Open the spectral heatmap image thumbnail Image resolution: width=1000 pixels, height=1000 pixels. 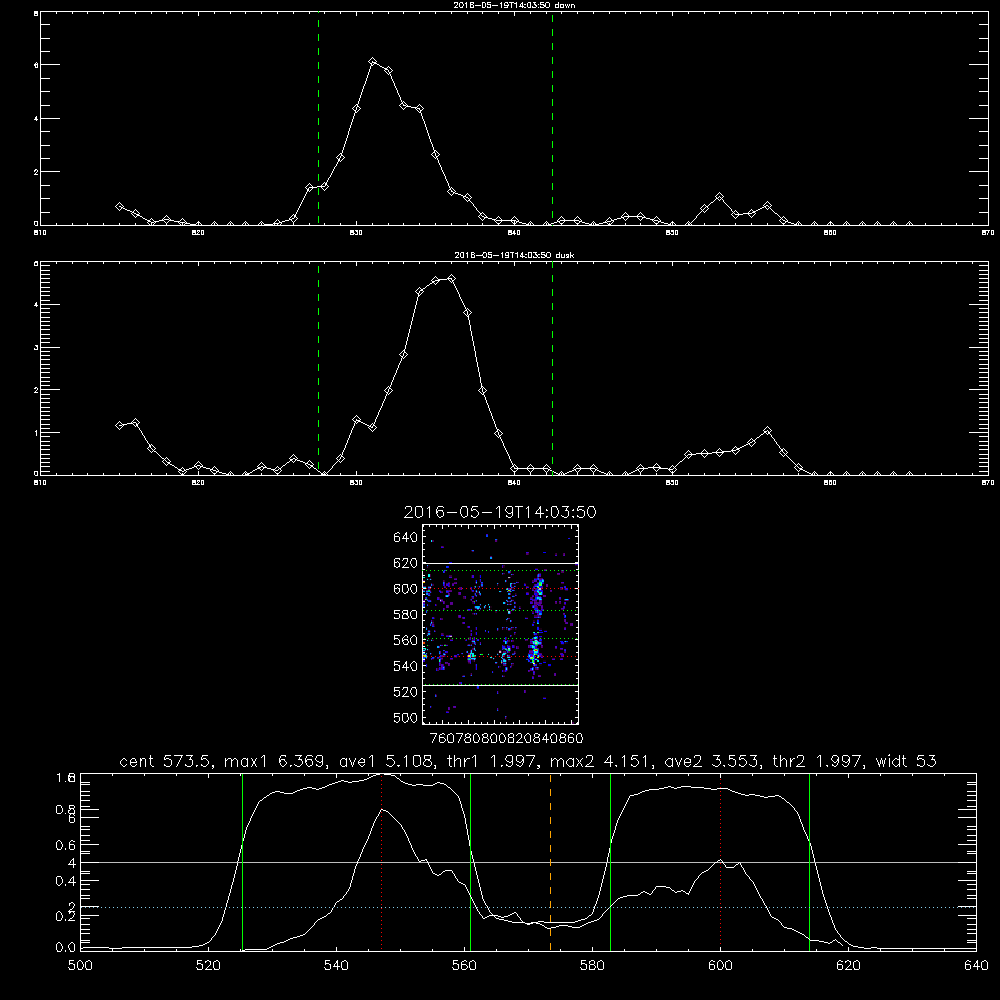pos(500,624)
